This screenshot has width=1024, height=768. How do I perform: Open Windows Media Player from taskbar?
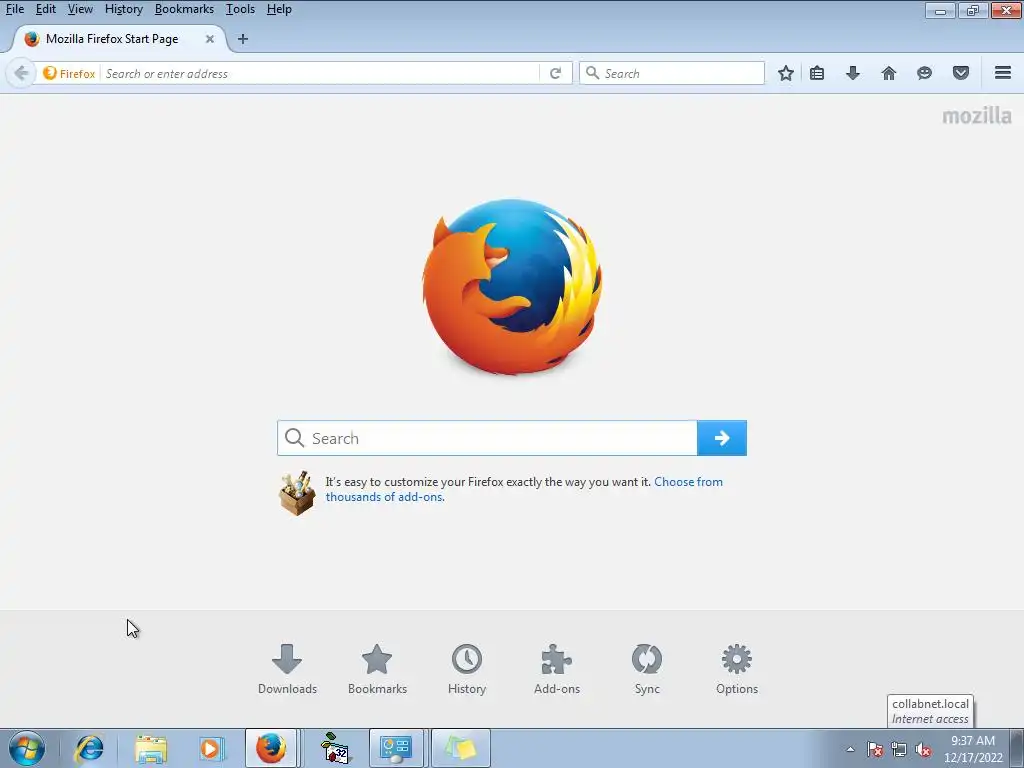211,748
